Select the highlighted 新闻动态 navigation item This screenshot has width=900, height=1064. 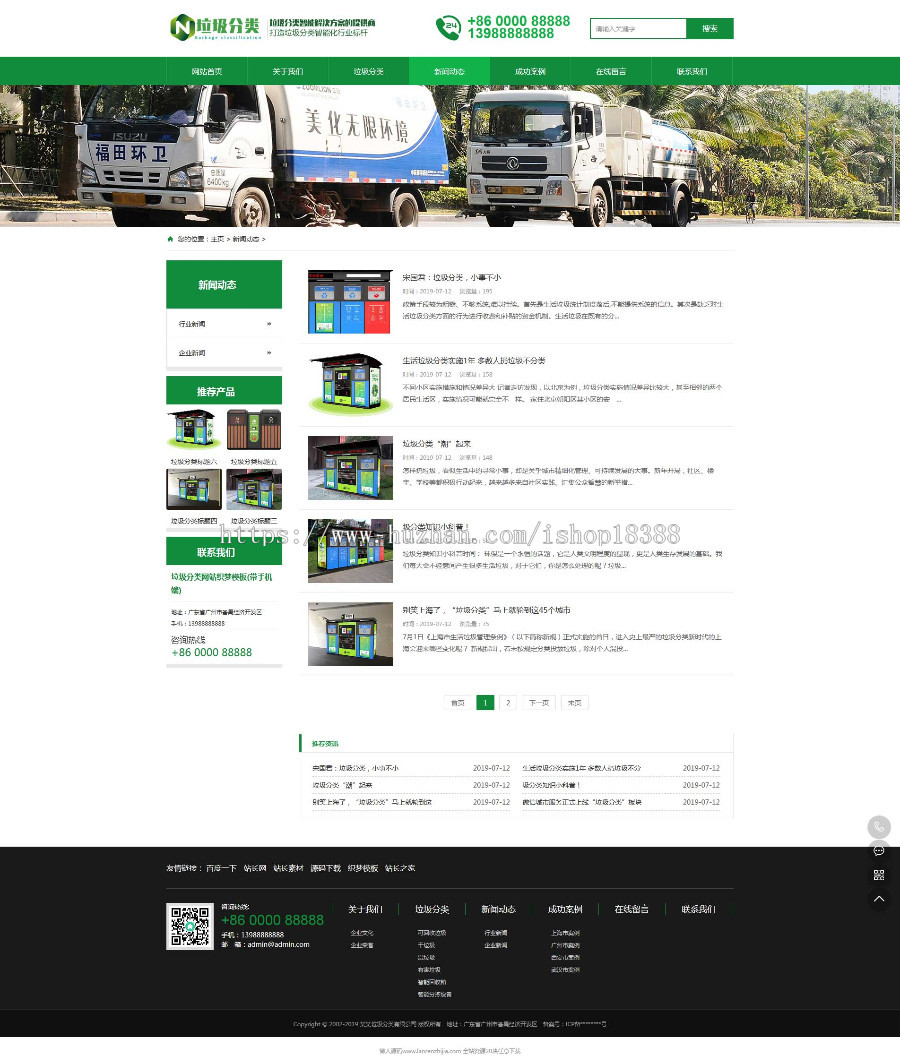coord(449,71)
